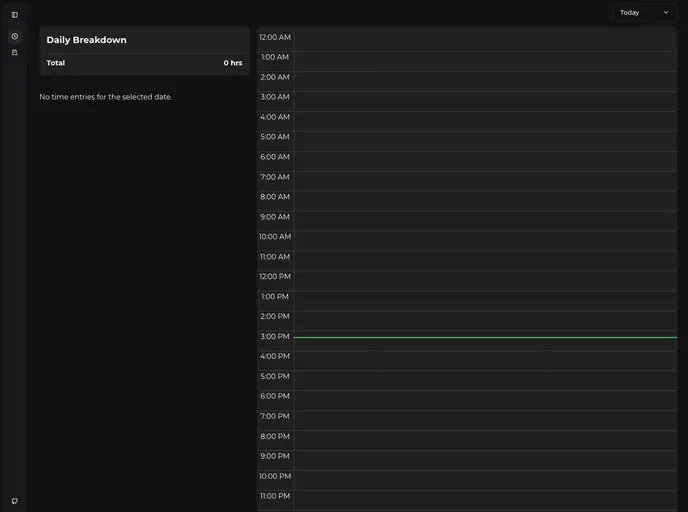Click the 1:00 AM hour label
Viewport: 688px width, 512px height.
click(x=275, y=57)
